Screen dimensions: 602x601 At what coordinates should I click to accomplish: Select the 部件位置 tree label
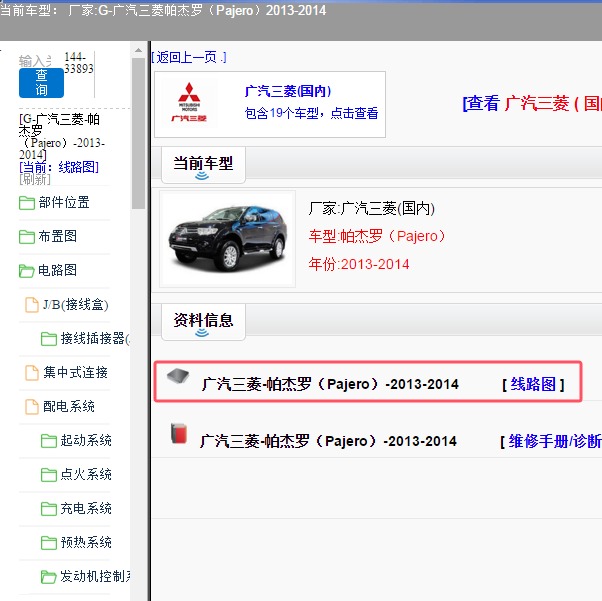click(64, 202)
